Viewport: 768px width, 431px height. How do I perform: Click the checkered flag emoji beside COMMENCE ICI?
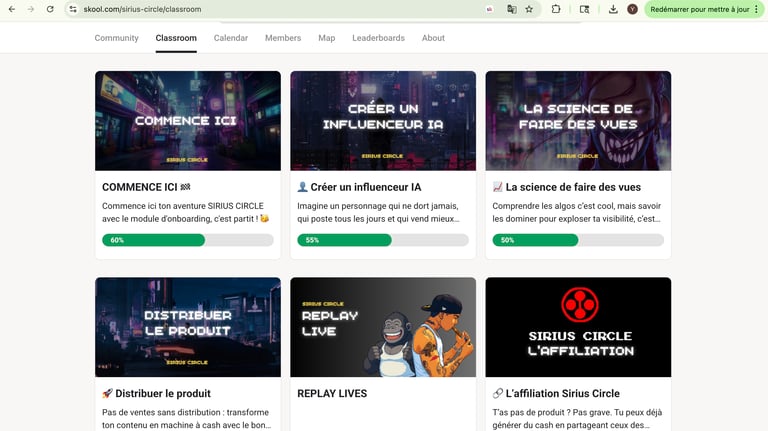[185, 187]
